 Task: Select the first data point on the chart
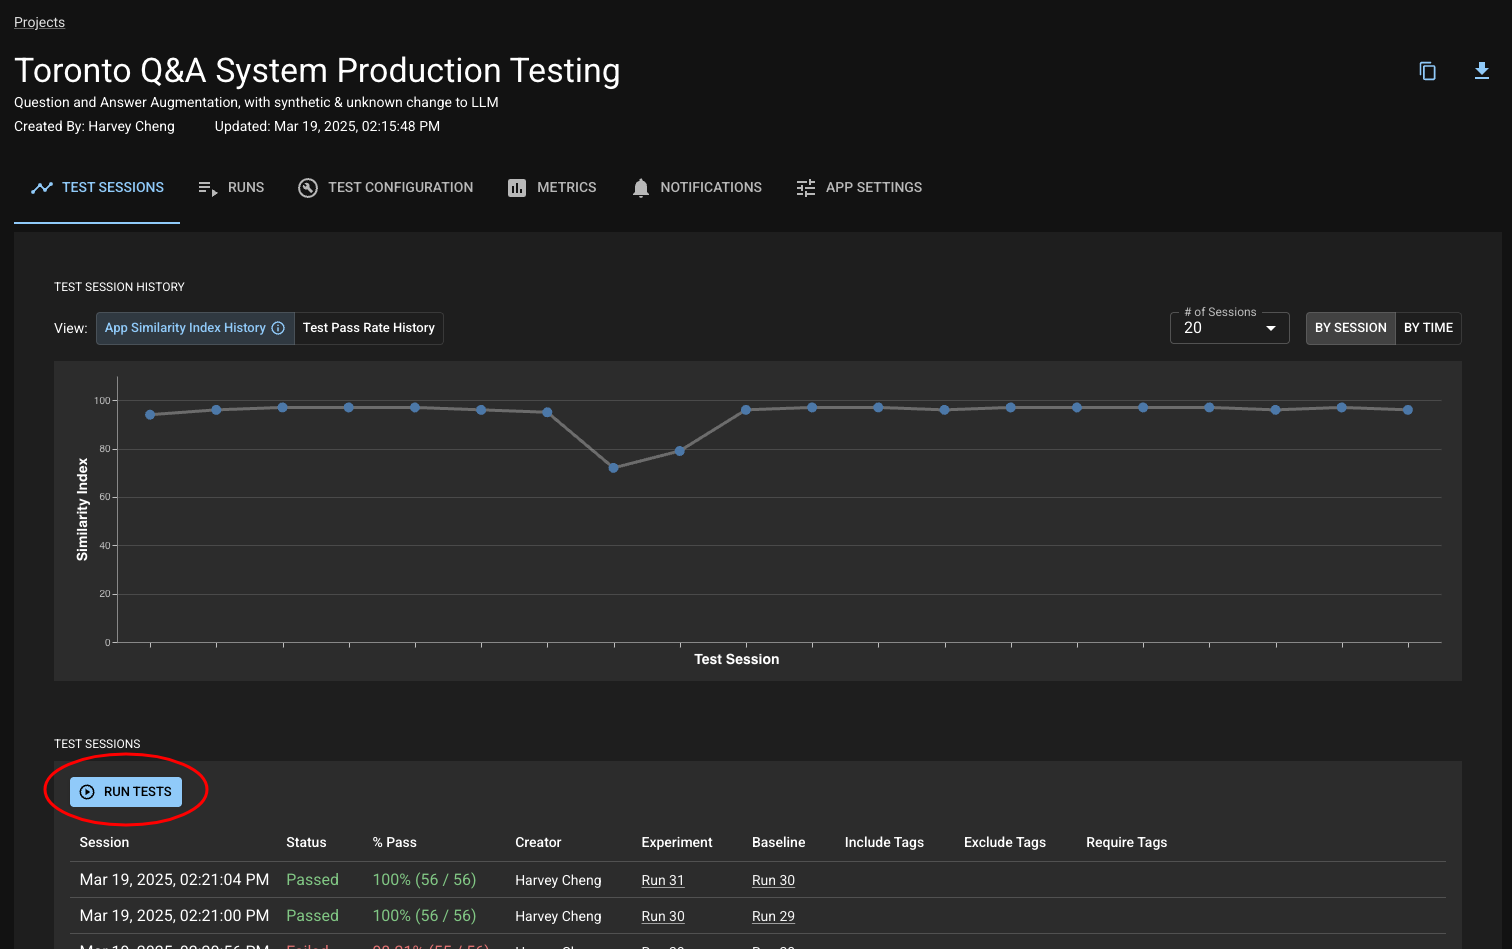(150, 415)
